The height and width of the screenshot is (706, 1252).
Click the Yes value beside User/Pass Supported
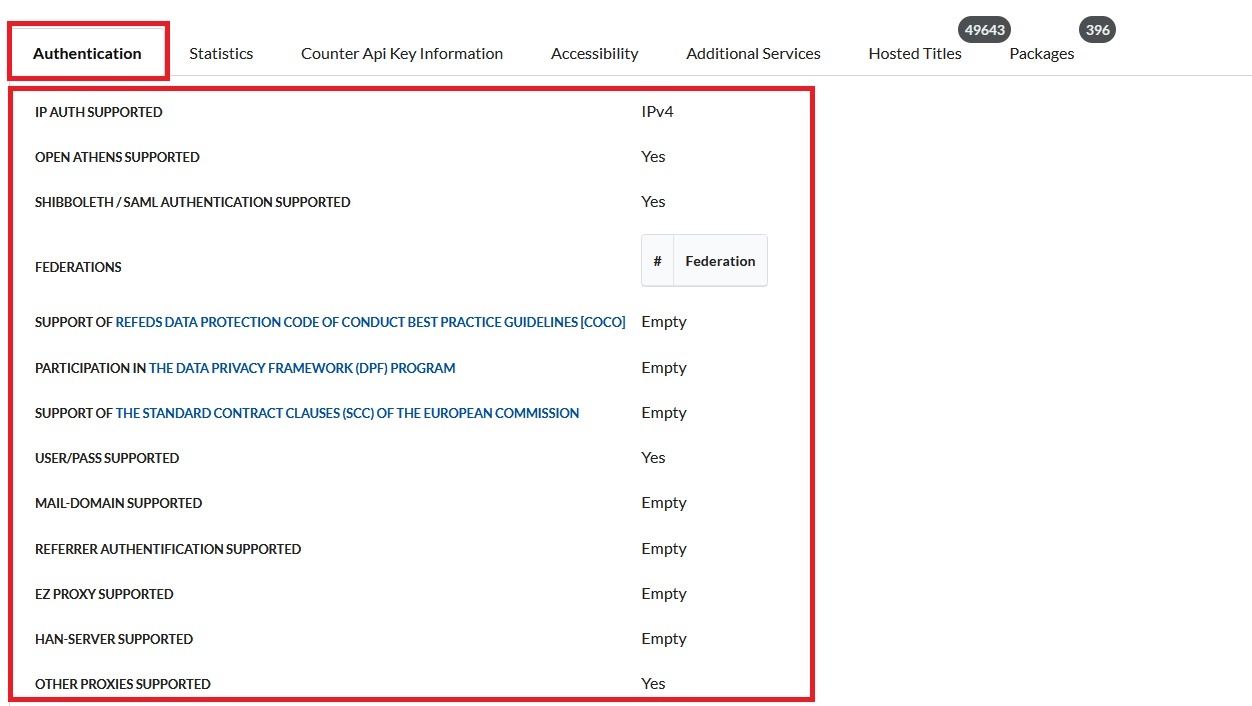click(x=653, y=457)
